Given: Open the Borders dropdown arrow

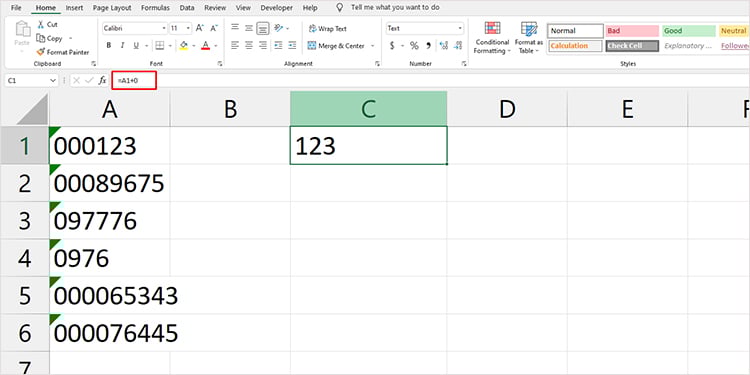Looking at the screenshot, I should pos(170,46).
